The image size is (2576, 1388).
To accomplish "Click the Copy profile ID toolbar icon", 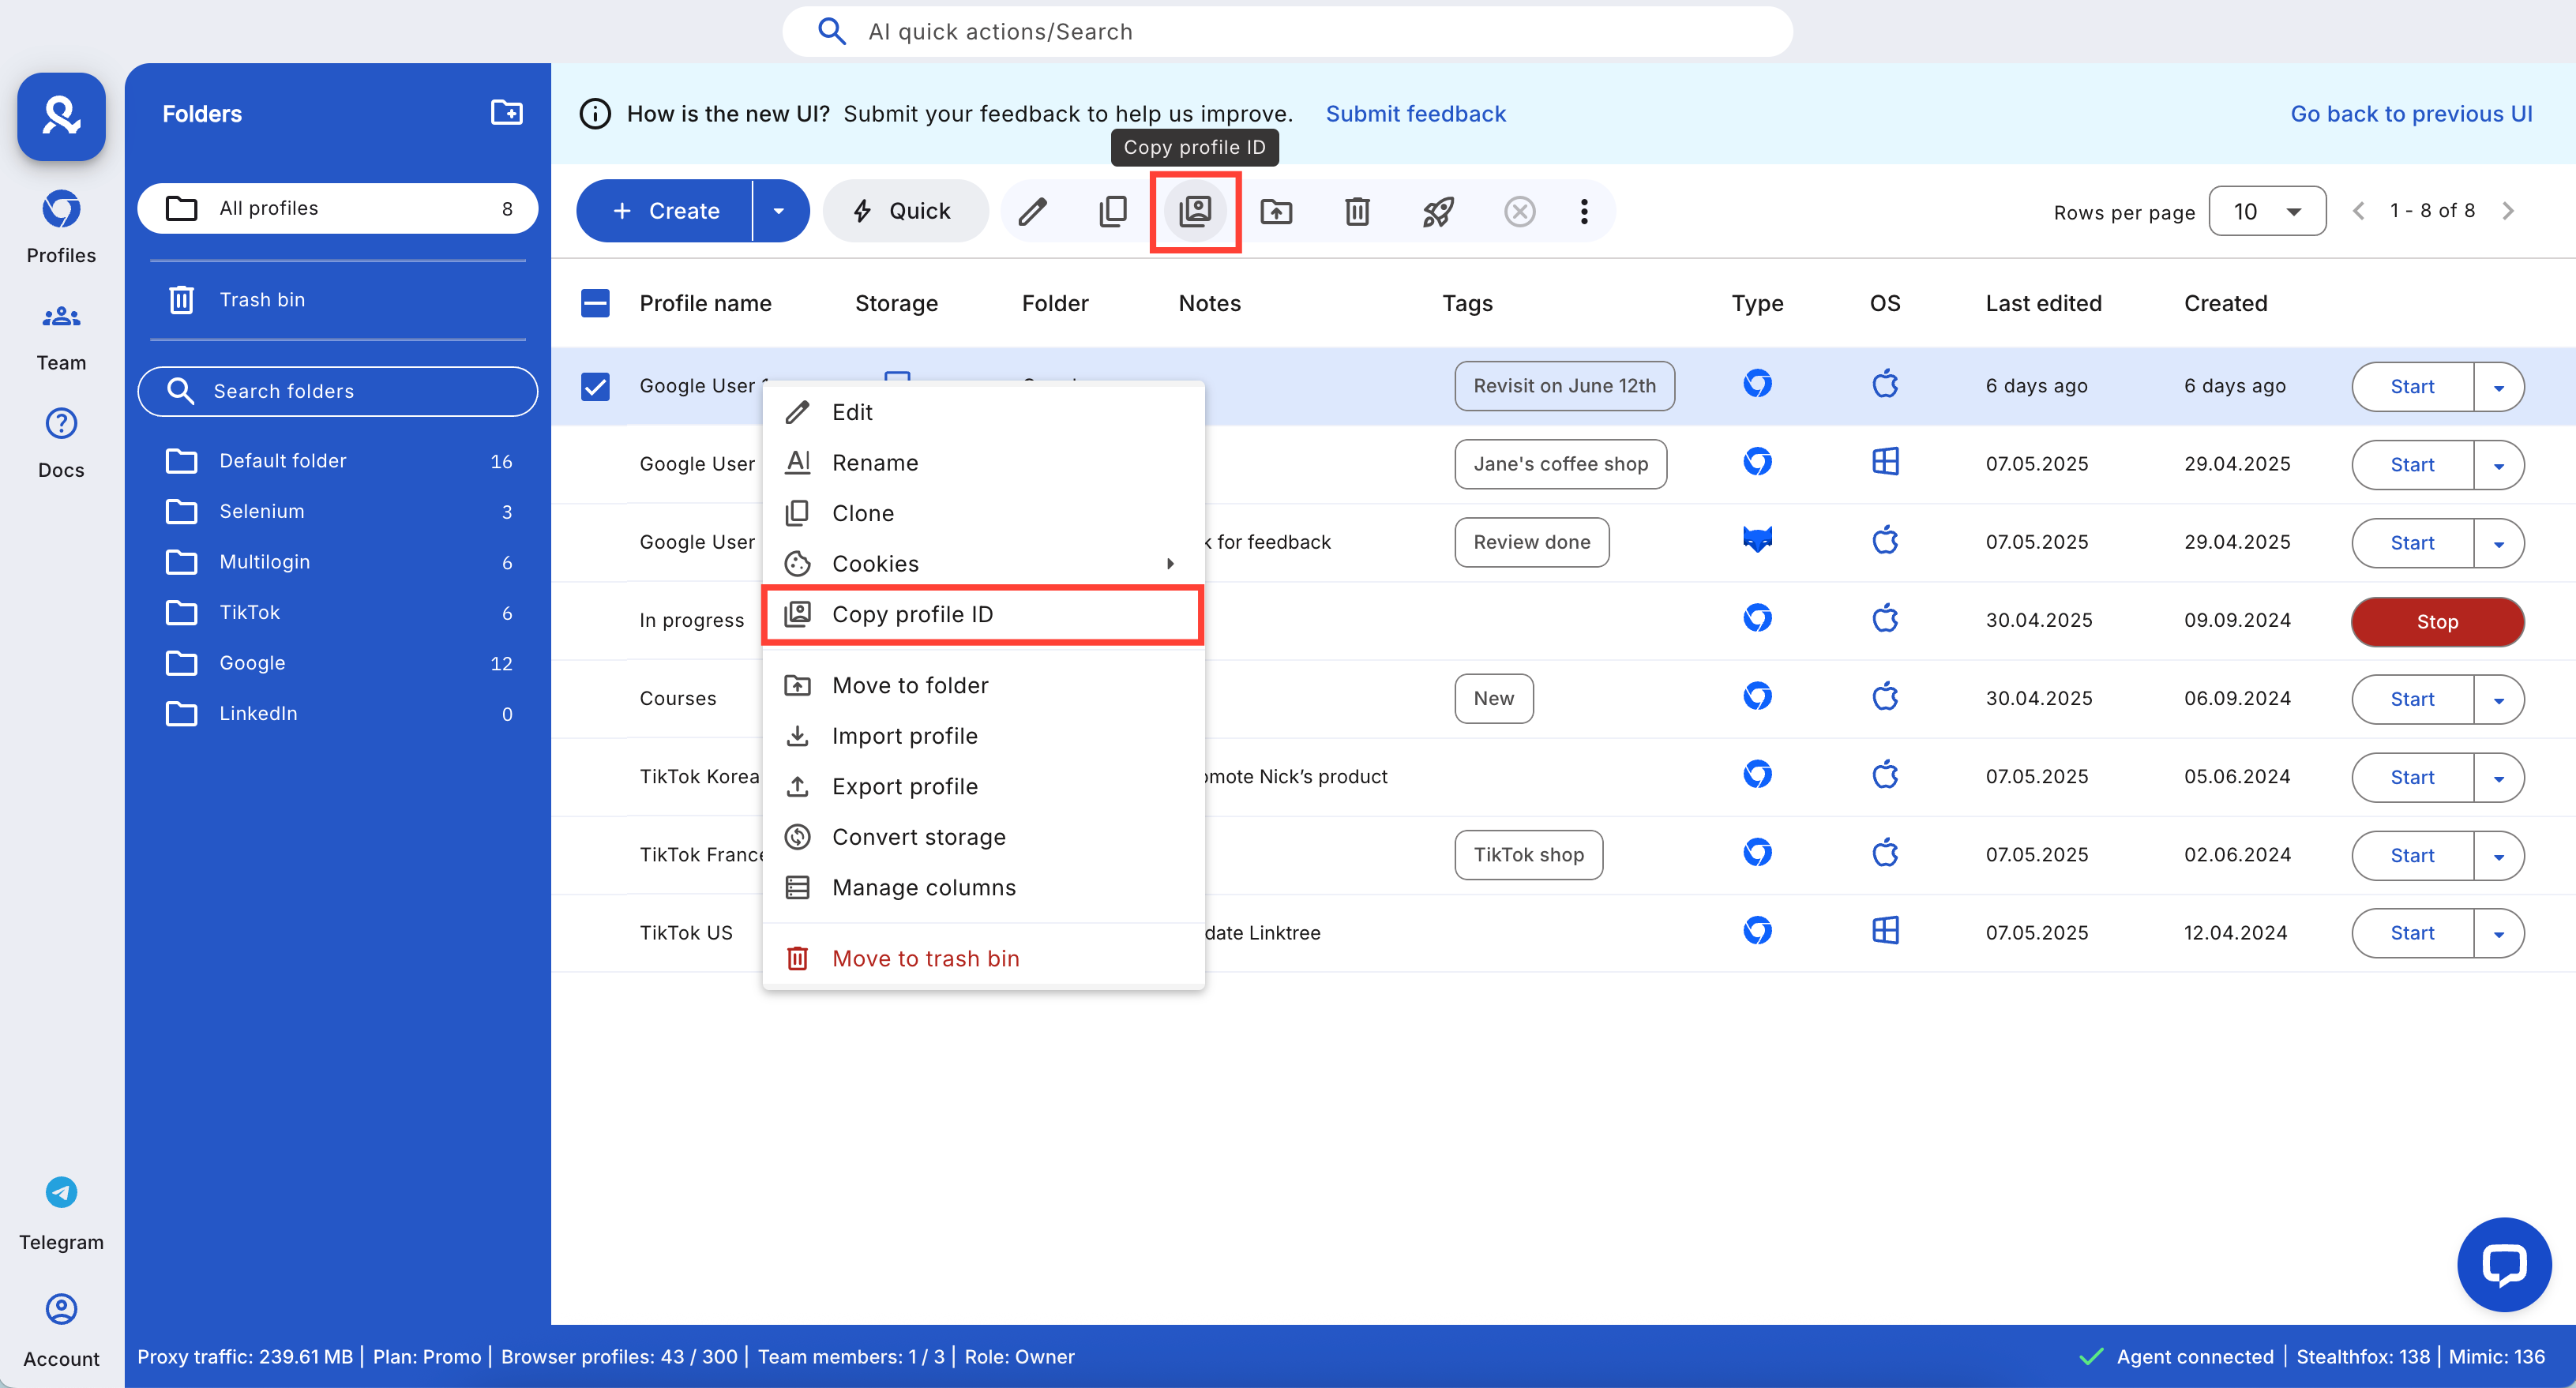I will (x=1195, y=211).
